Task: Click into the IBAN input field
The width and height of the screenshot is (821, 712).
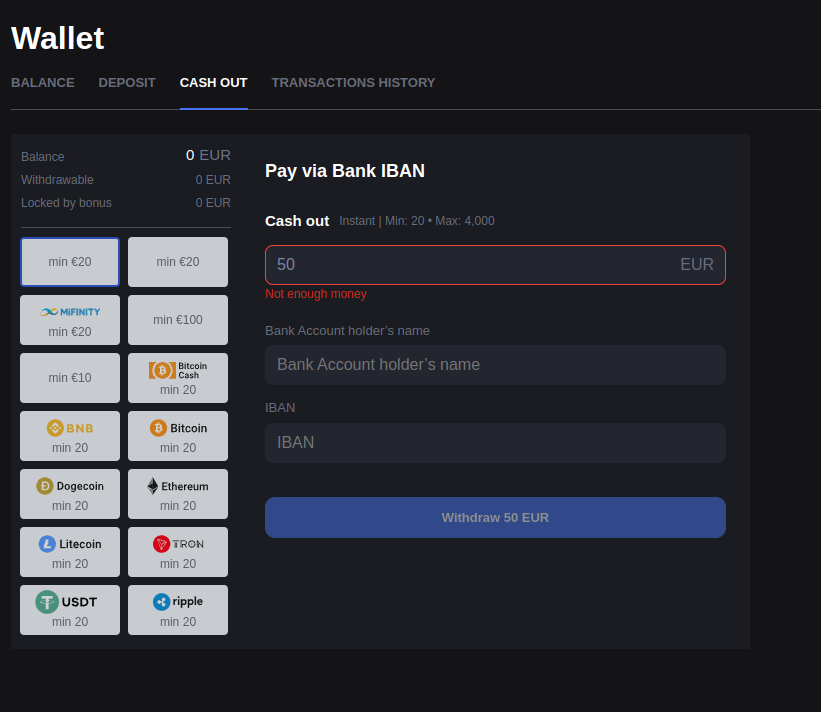Action: click(495, 443)
